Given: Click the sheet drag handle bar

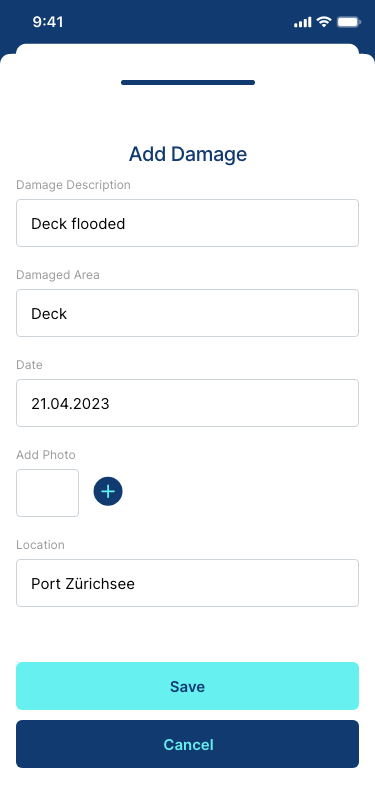Looking at the screenshot, I should pyautogui.click(x=188, y=82).
